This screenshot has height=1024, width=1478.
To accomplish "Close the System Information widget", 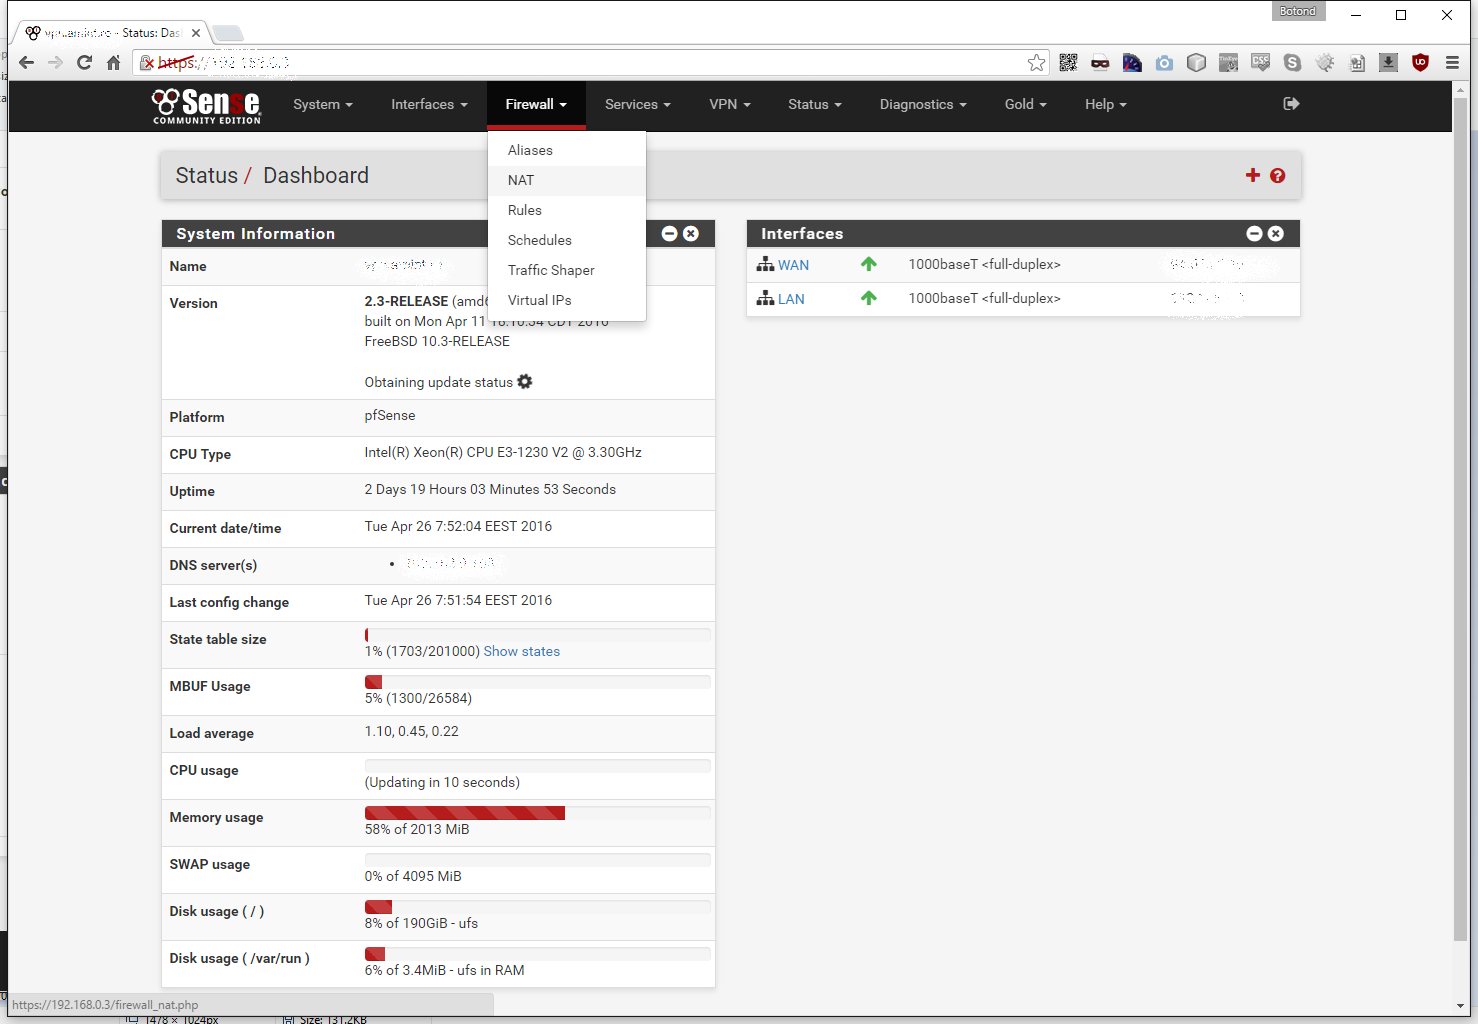I will tap(691, 234).
